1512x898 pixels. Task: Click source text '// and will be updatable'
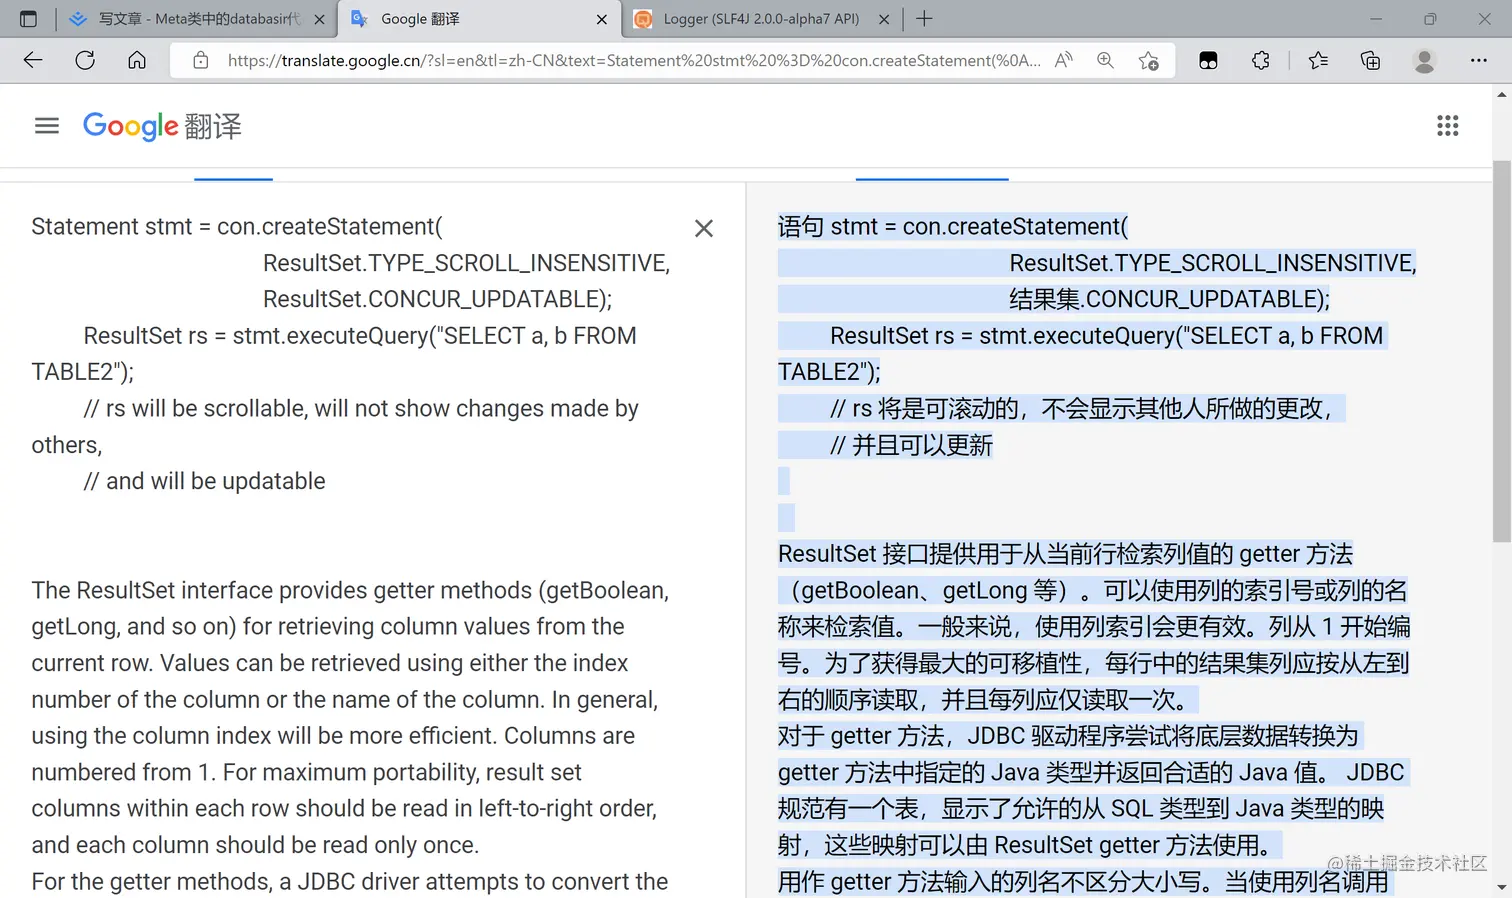[205, 481]
